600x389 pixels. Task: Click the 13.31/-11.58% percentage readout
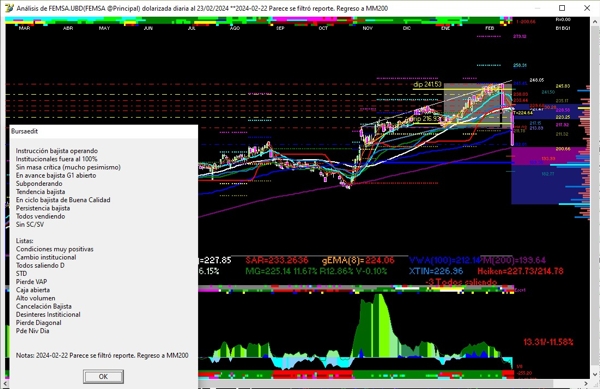548,342
